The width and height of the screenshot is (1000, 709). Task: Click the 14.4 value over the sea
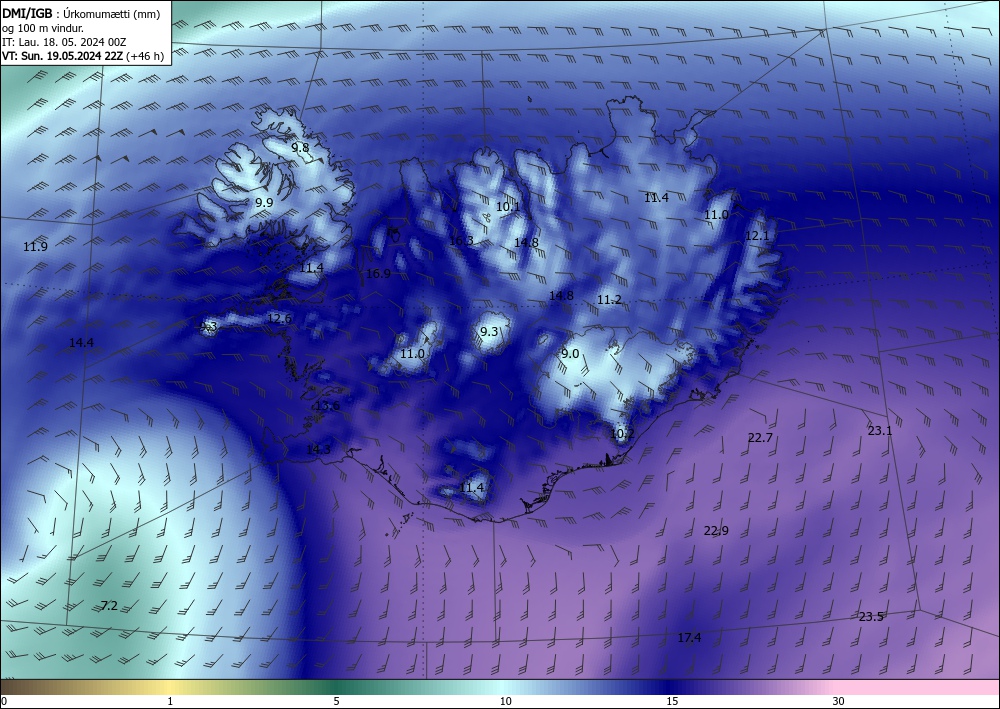[81, 343]
